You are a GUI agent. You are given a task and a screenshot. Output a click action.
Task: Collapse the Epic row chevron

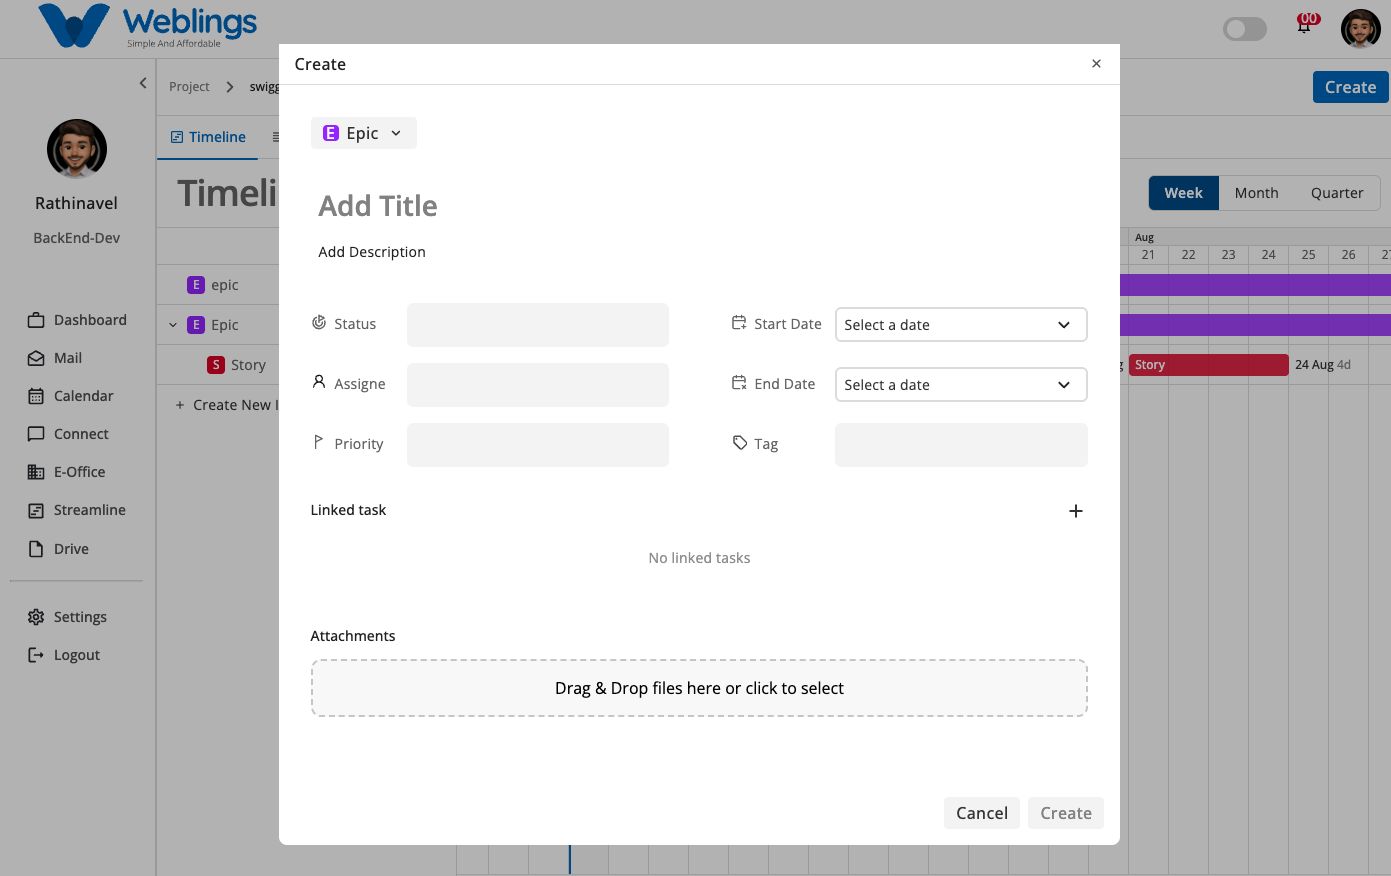[173, 325]
